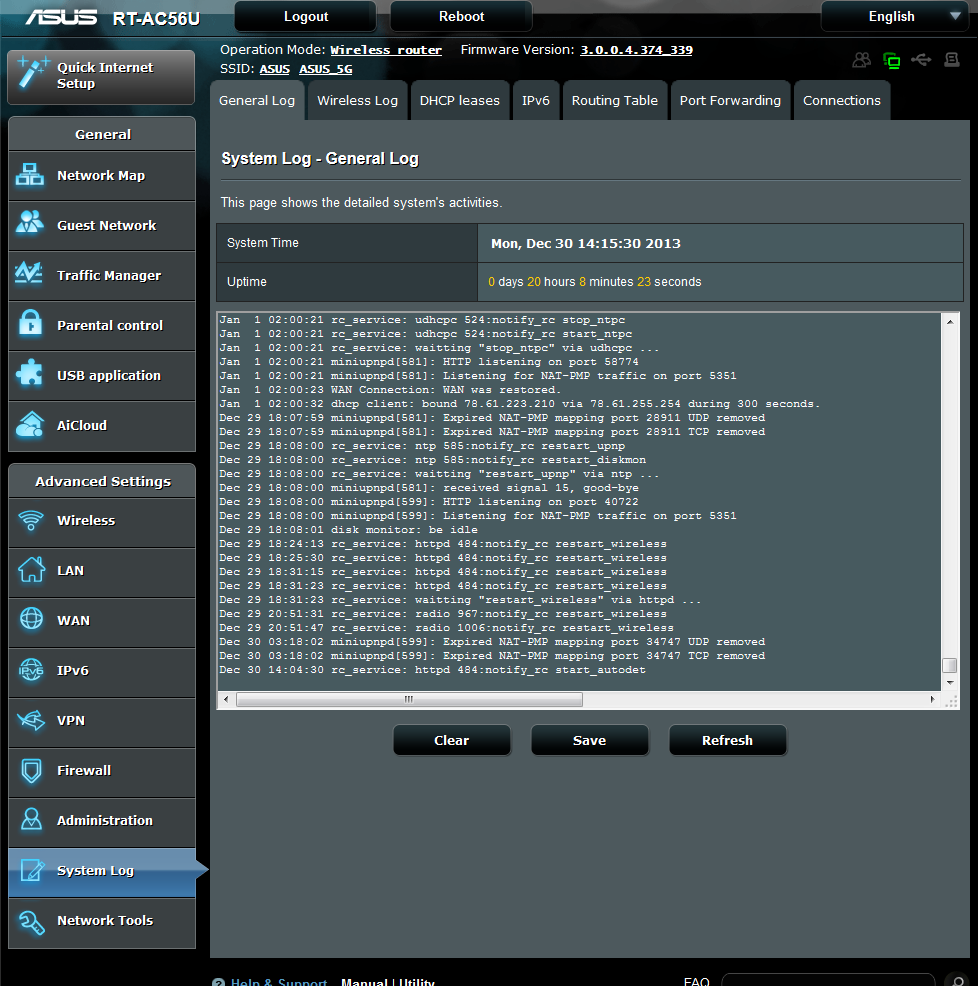Viewport: 978px width, 986px height.
Task: Click the Wireless signal icon
Action: [x=31, y=520]
